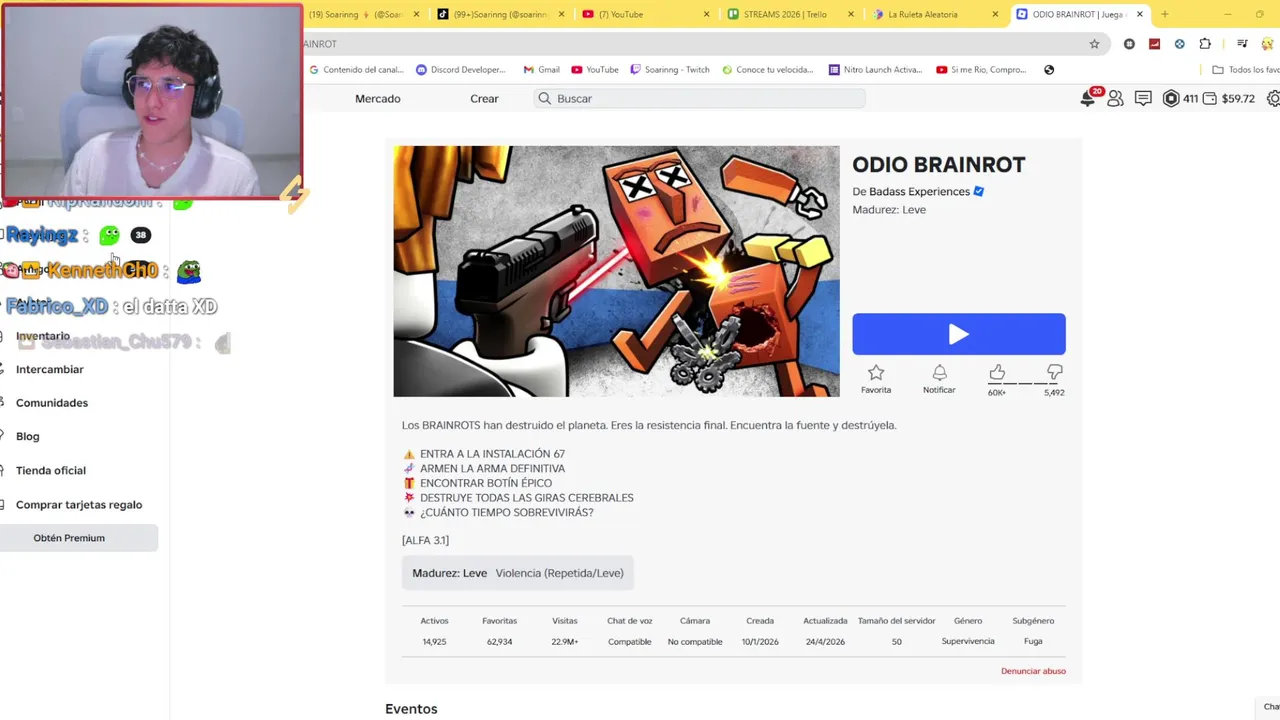Screen dimensions: 1280x720
Task: Close the ODIO BRAINROT tab
Action: (x=1139, y=14)
